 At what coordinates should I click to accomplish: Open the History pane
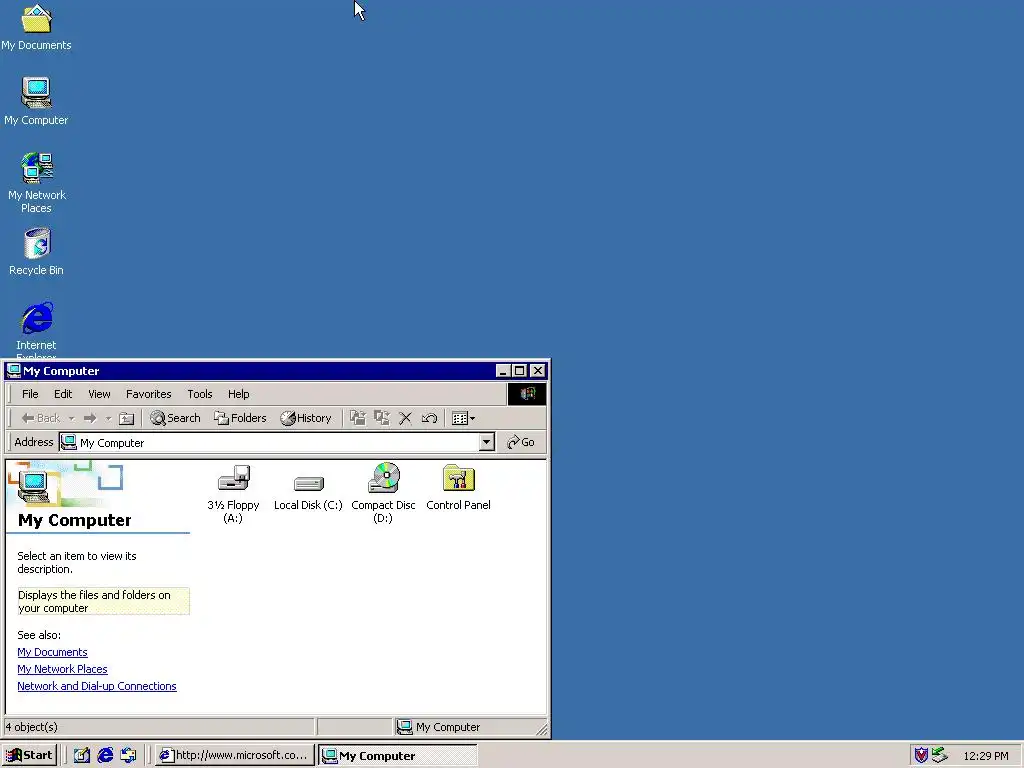coord(306,418)
